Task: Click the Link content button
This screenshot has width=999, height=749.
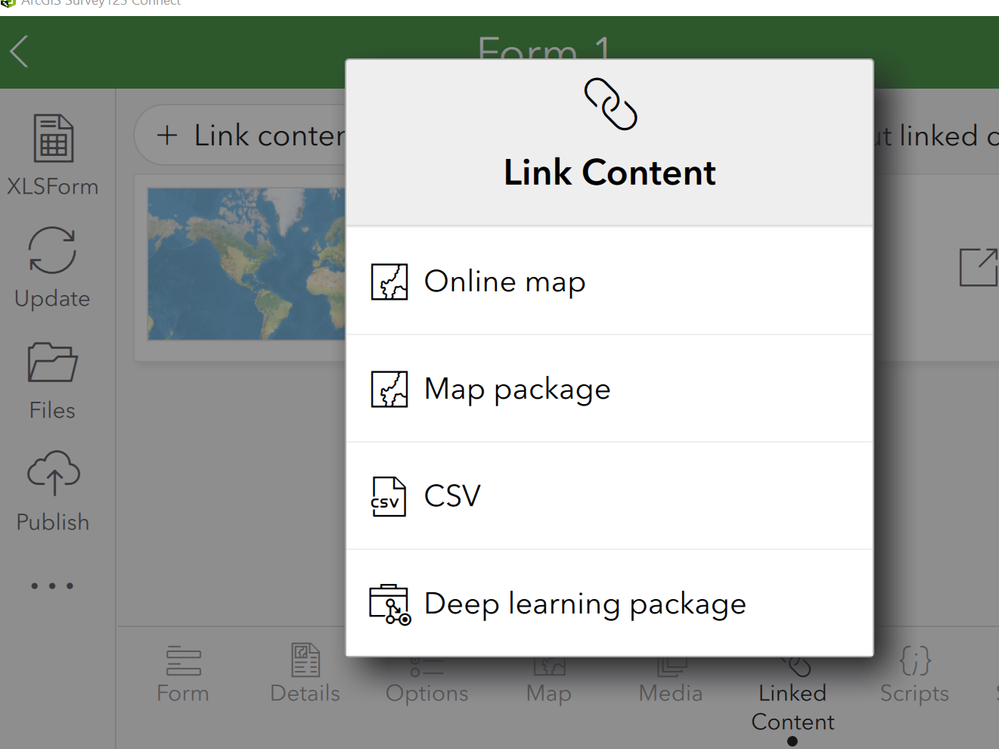Action: coord(241,135)
